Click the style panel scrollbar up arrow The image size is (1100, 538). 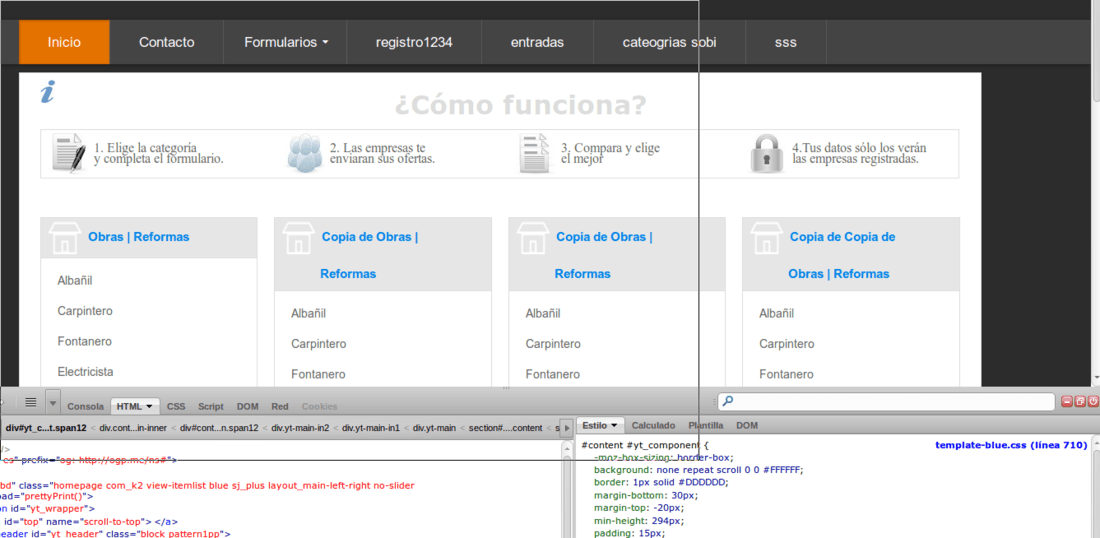click(1095, 444)
